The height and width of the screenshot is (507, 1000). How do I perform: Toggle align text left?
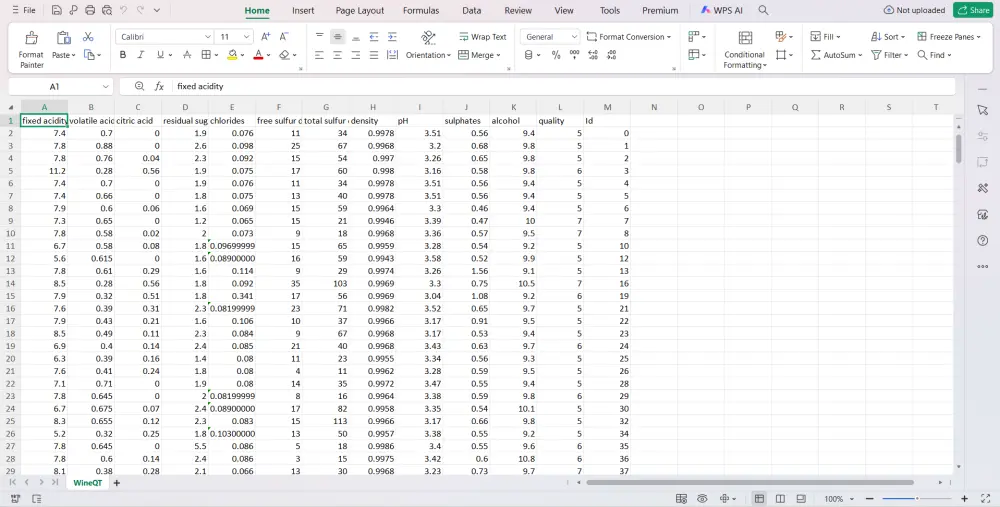tap(320, 55)
